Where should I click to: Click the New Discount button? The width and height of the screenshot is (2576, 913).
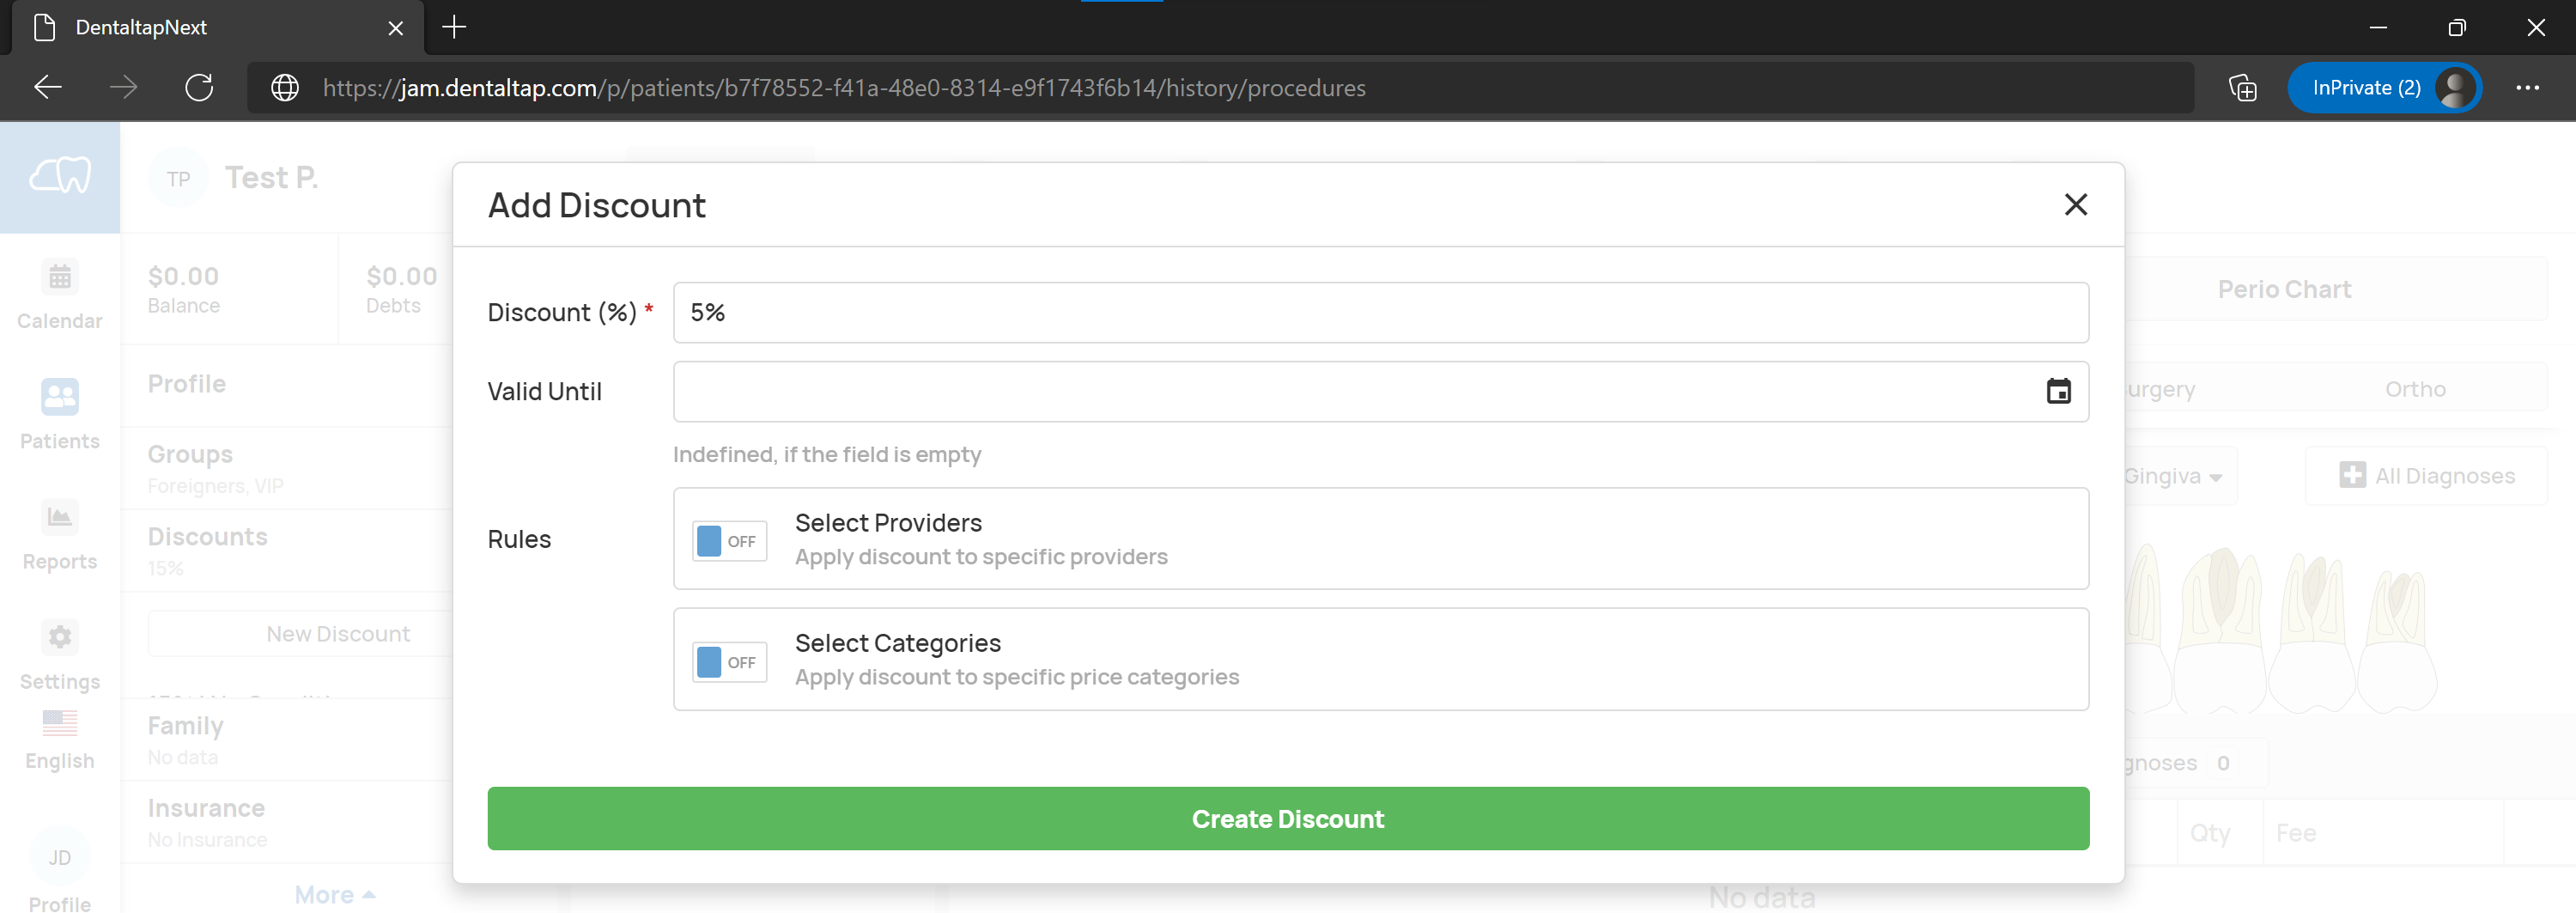[338, 634]
